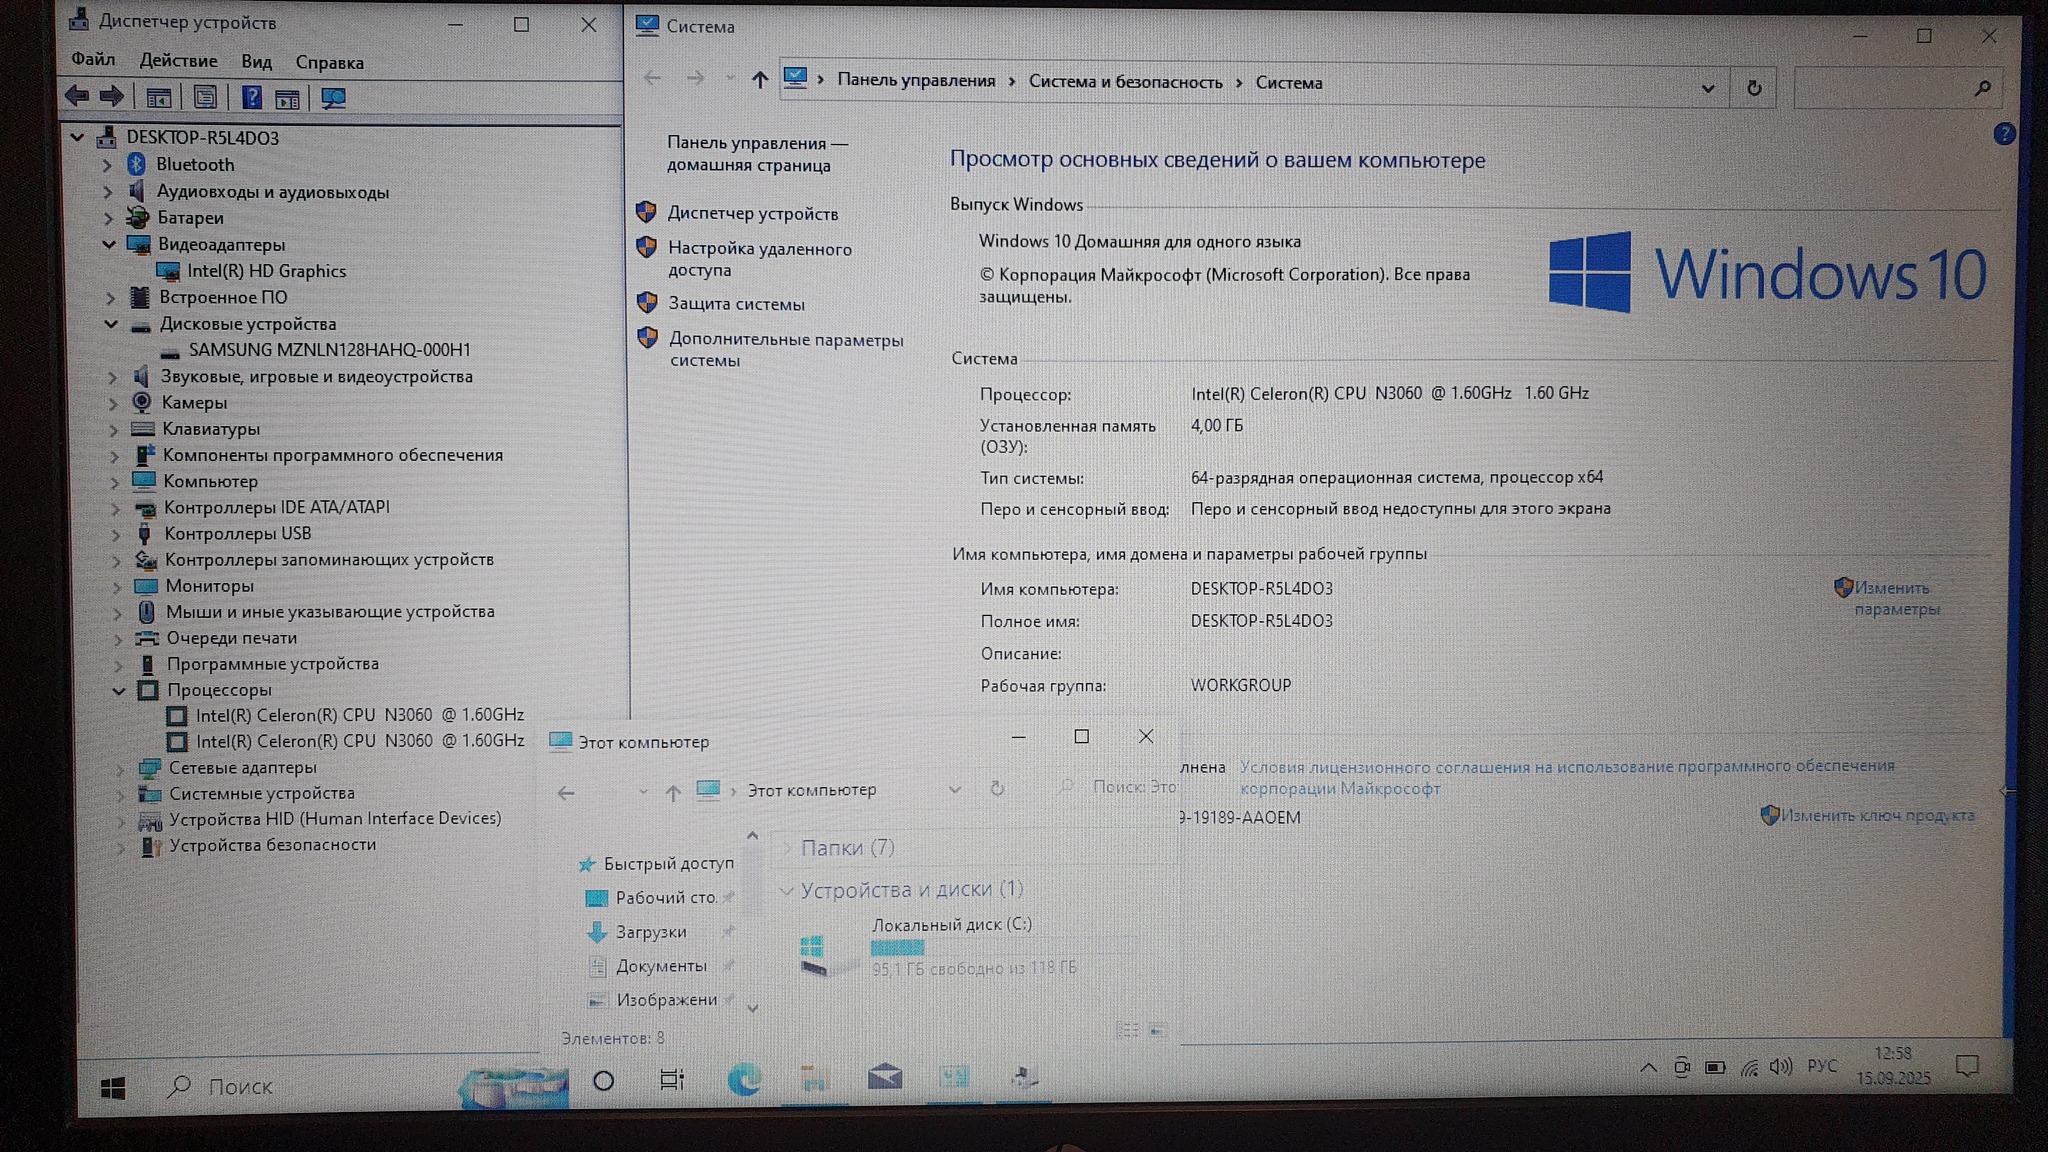This screenshot has width=2048, height=1152.
Task: Click the Защита системы link
Action: click(736, 304)
